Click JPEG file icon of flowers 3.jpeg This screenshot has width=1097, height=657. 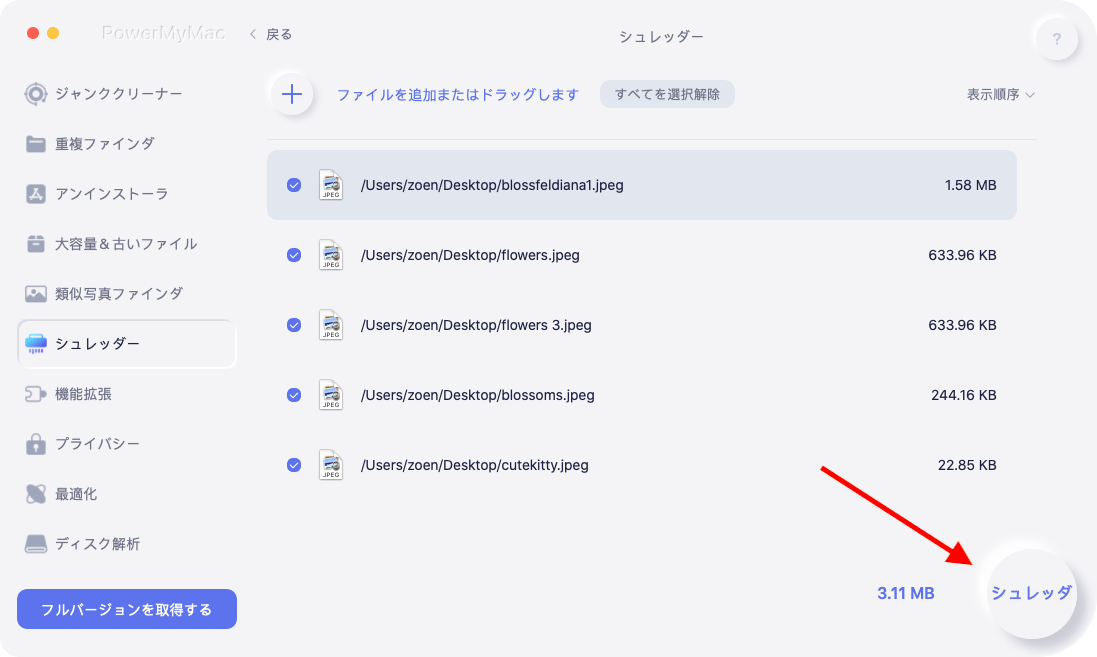tap(331, 325)
